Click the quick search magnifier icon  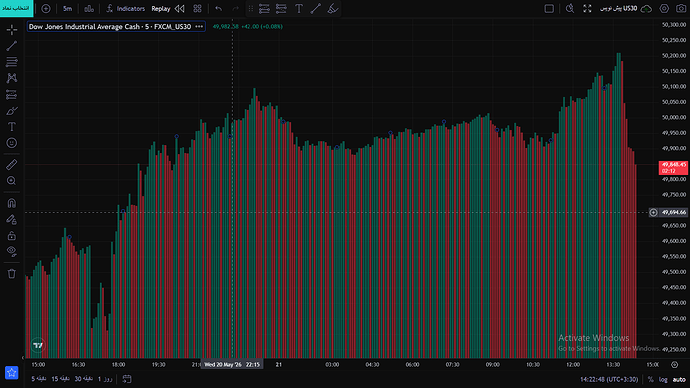point(570,8)
